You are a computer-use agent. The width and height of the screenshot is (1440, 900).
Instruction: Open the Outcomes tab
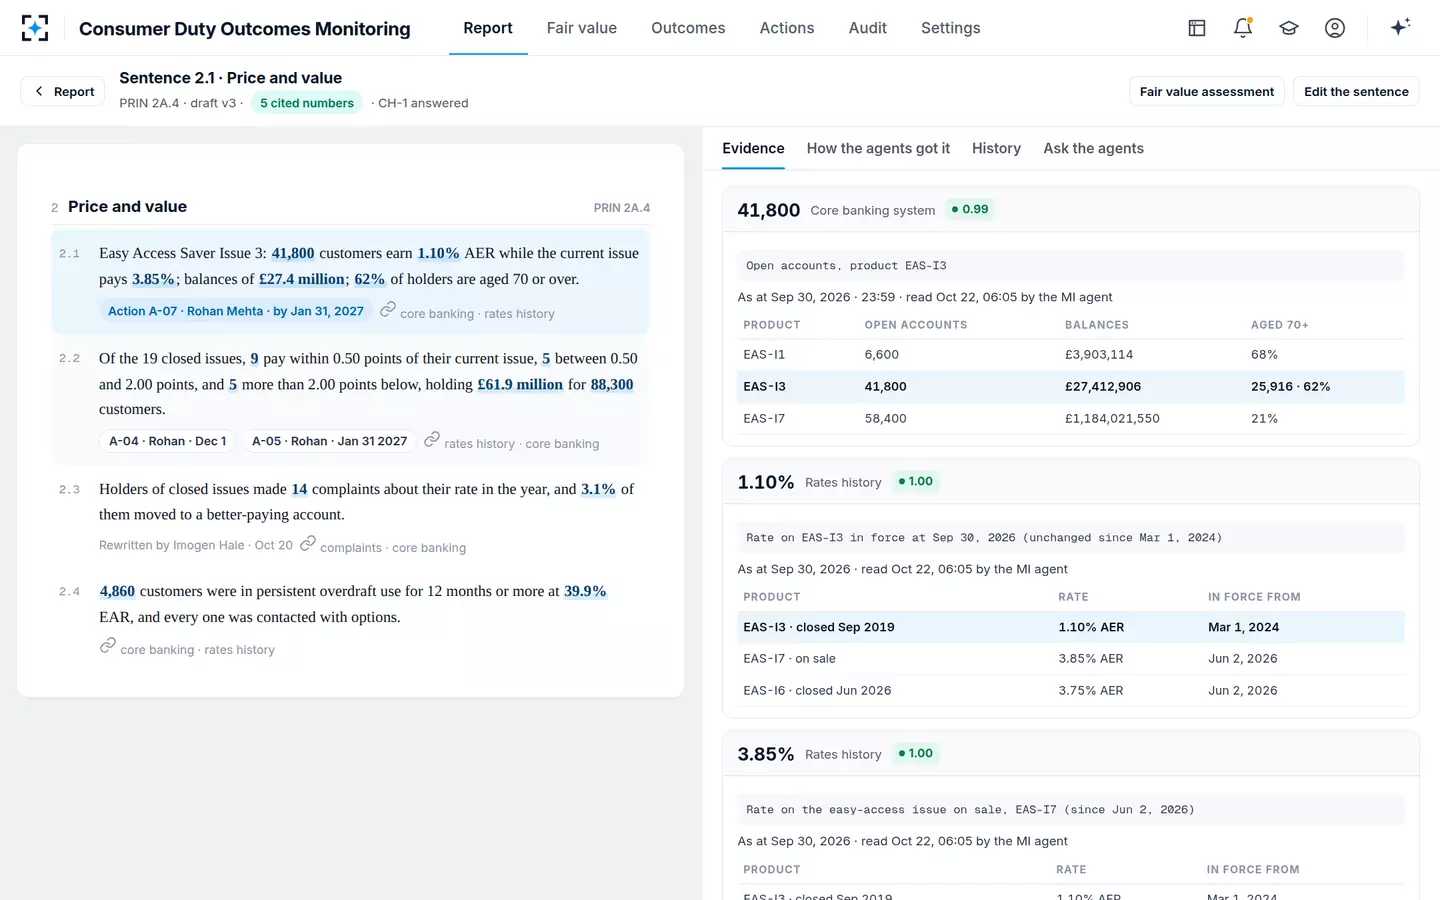point(688,28)
